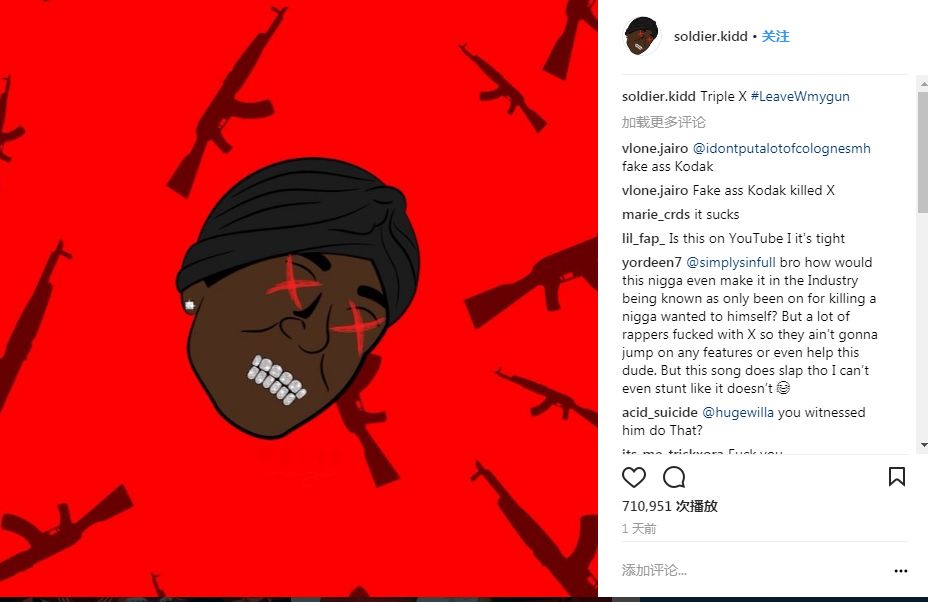Click the scrollbar up arrow in comments

tap(923, 85)
